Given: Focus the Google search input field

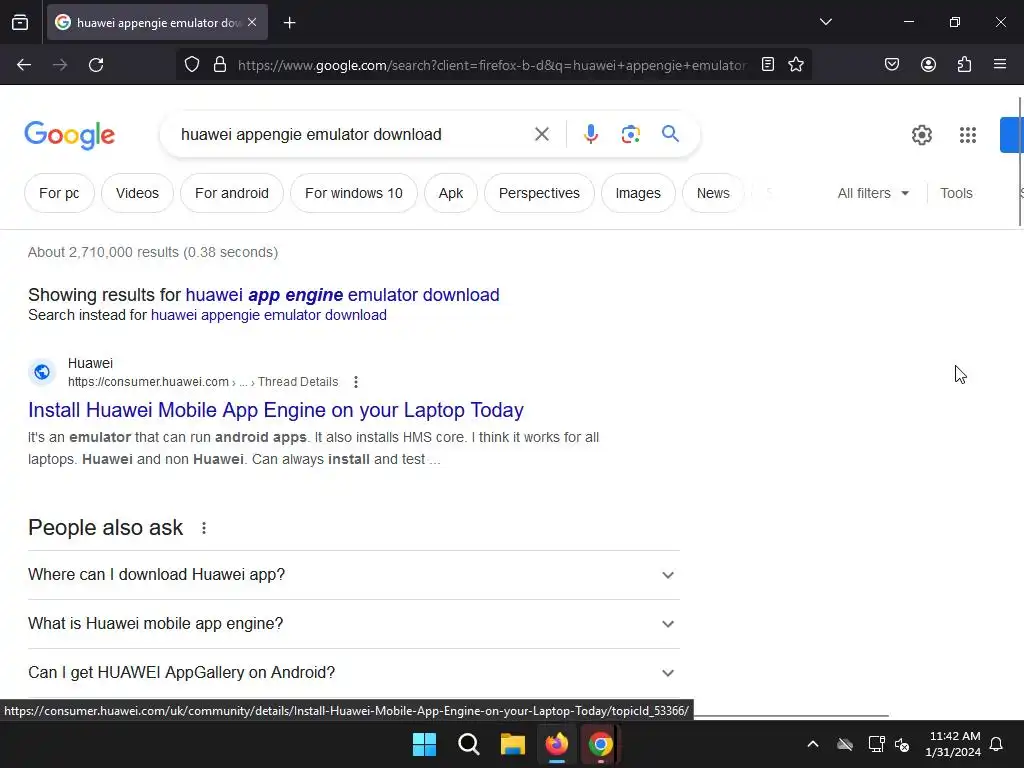Looking at the screenshot, I should [353, 135].
